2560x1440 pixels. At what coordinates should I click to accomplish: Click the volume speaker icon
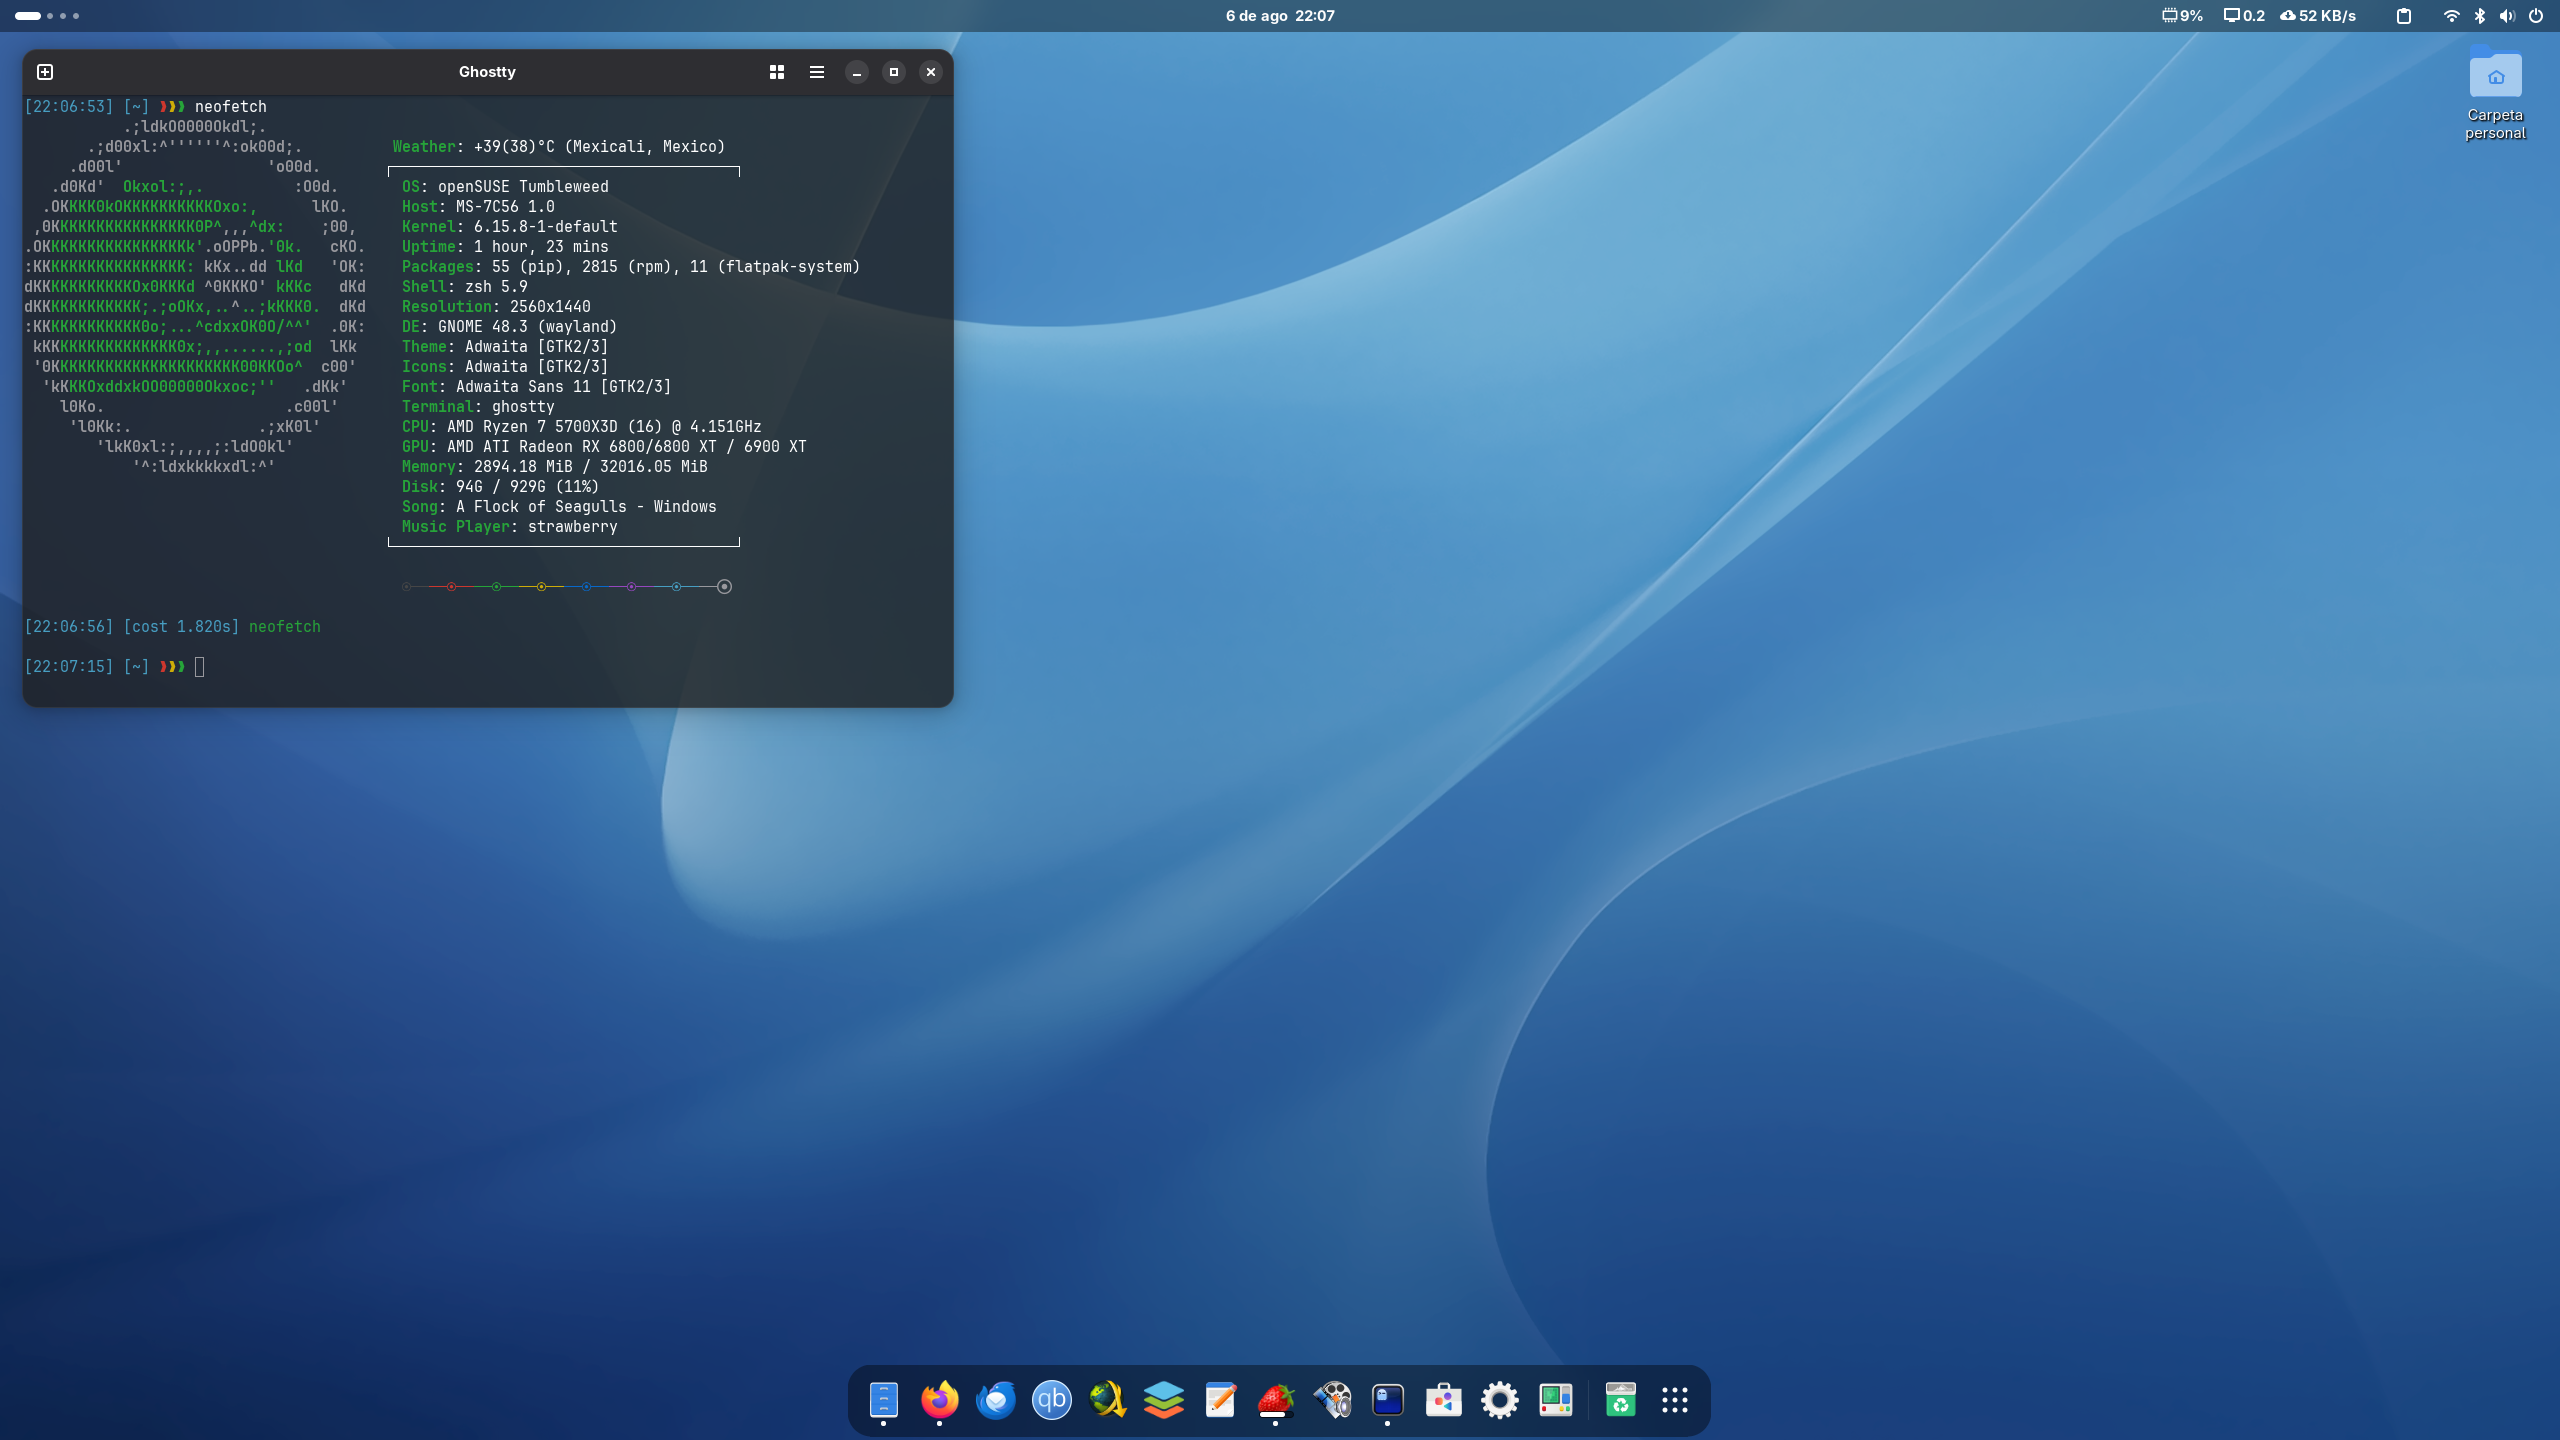pos(2507,16)
